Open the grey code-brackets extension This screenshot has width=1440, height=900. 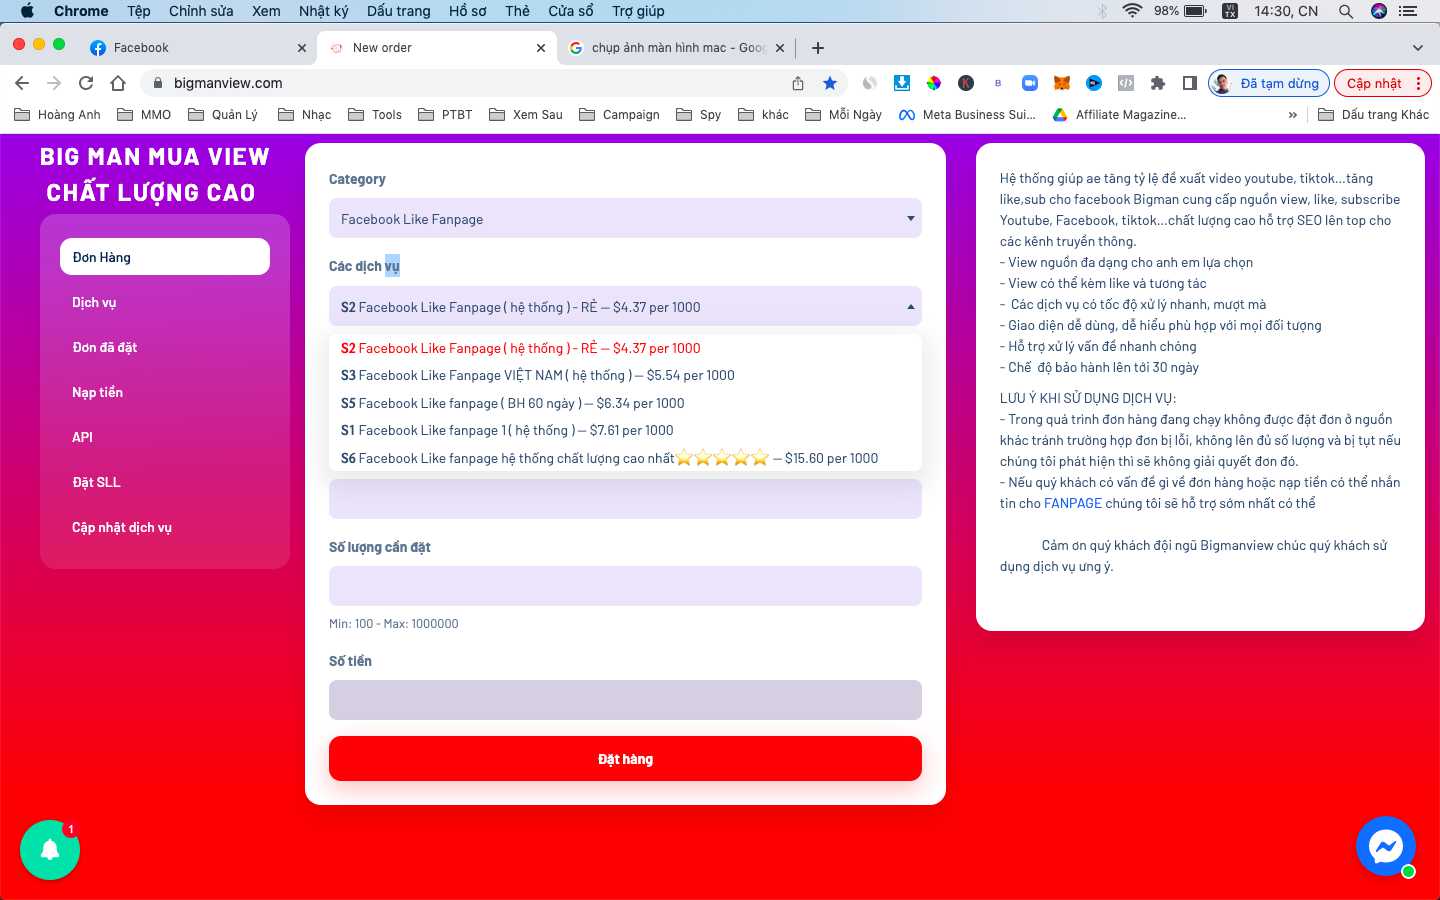click(x=1126, y=83)
